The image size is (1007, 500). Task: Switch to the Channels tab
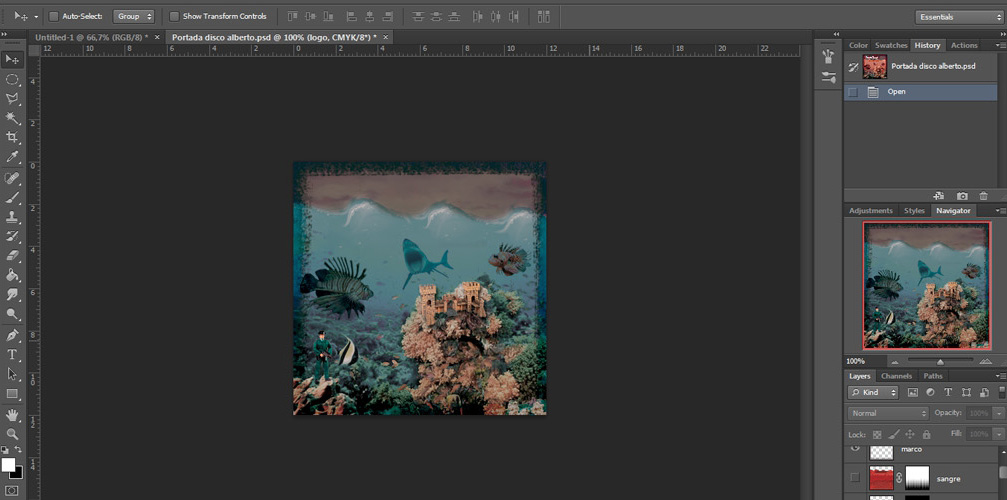pyautogui.click(x=896, y=376)
